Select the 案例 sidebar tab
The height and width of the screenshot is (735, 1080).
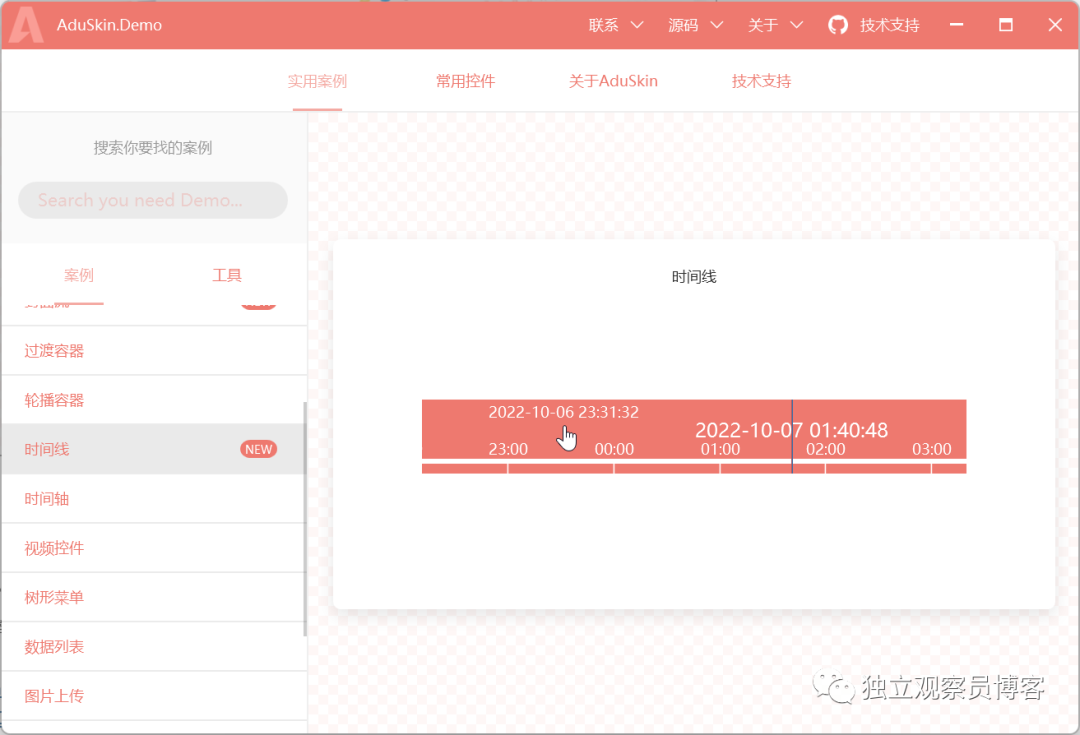pyautogui.click(x=79, y=276)
